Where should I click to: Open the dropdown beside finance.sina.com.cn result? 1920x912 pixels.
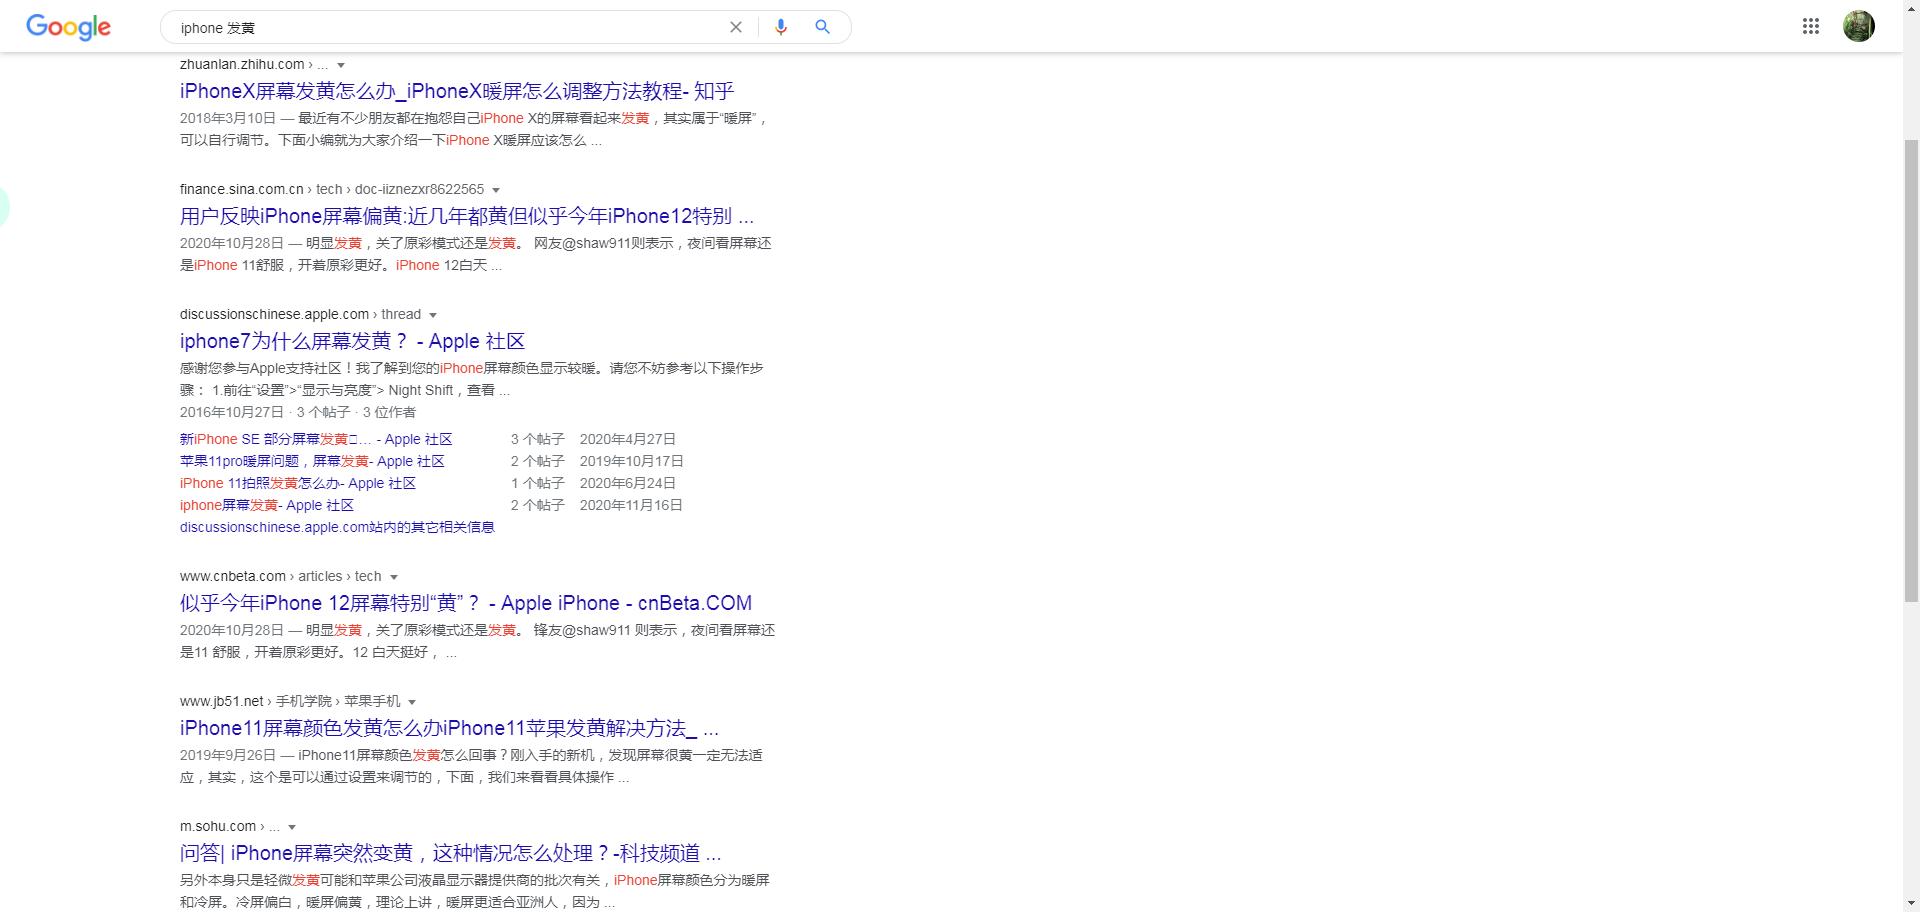click(497, 189)
